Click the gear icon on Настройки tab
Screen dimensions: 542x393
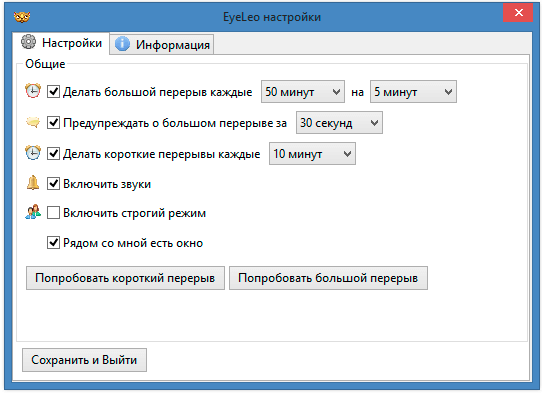click(x=28, y=42)
